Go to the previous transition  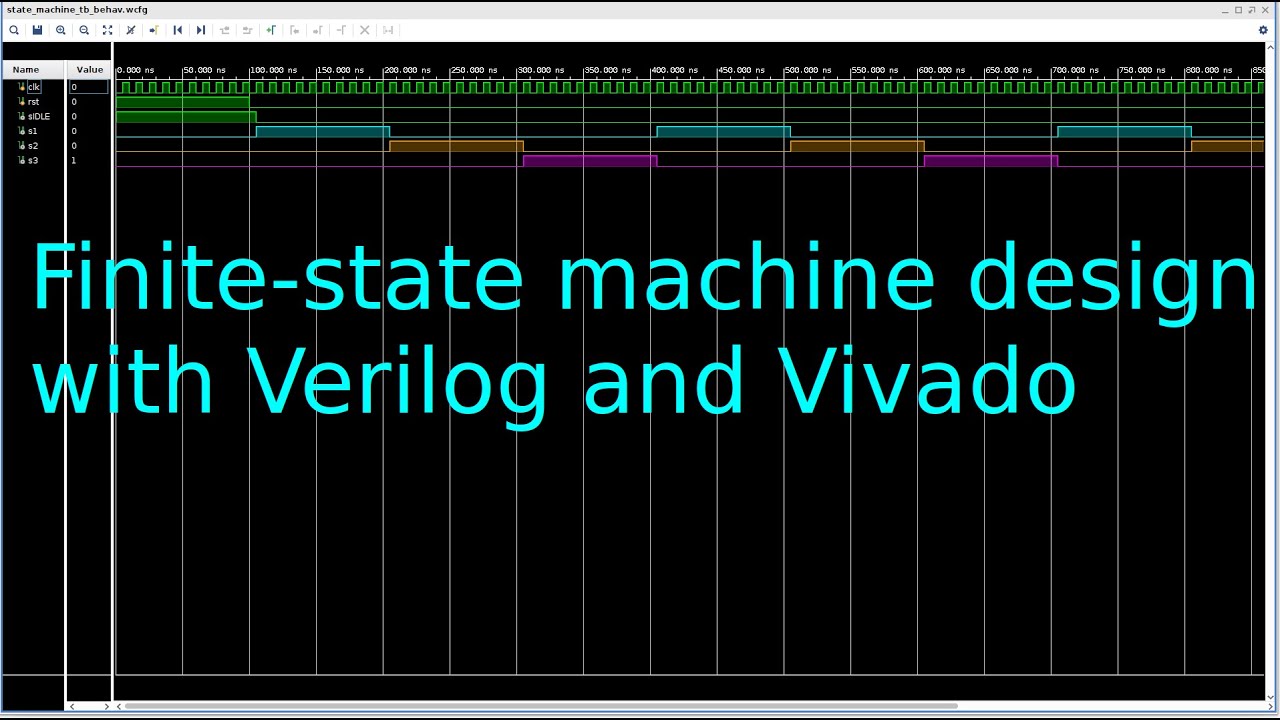point(224,30)
